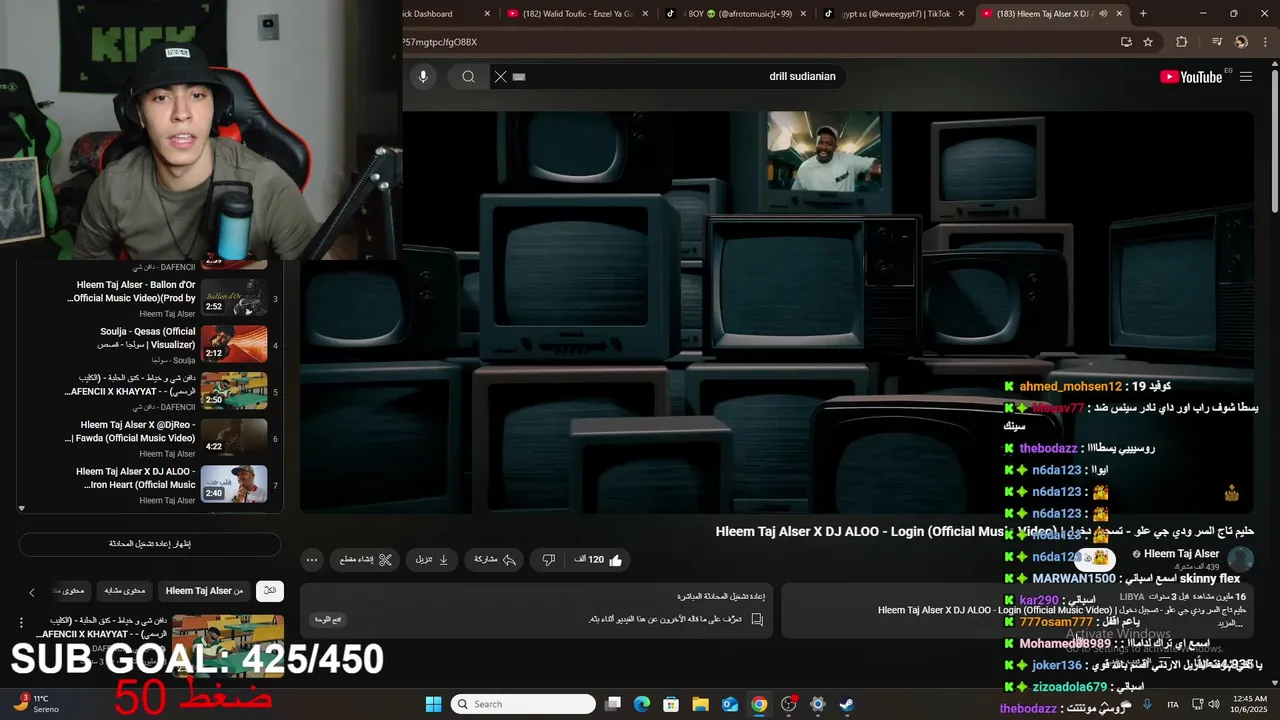Click Show chat replay (إظهار إعادة تشغيل المحادثة) button

(x=150, y=544)
